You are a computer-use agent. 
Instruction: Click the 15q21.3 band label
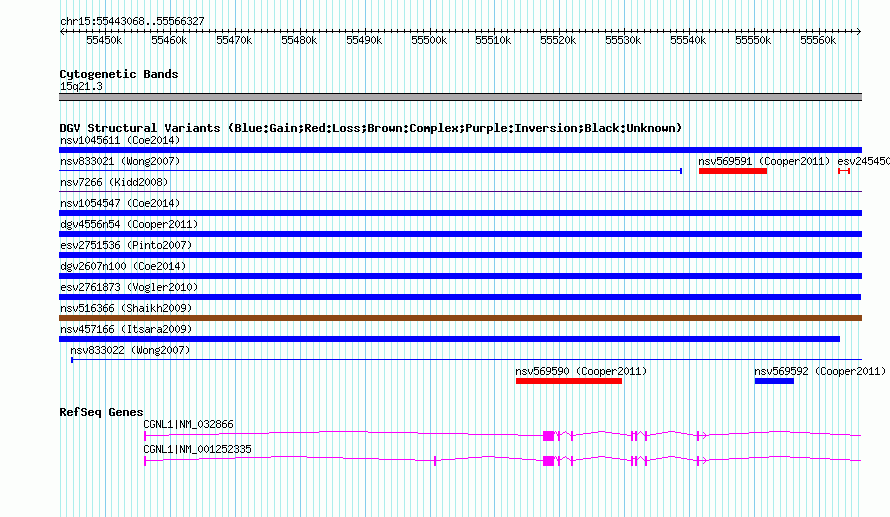tap(81, 86)
